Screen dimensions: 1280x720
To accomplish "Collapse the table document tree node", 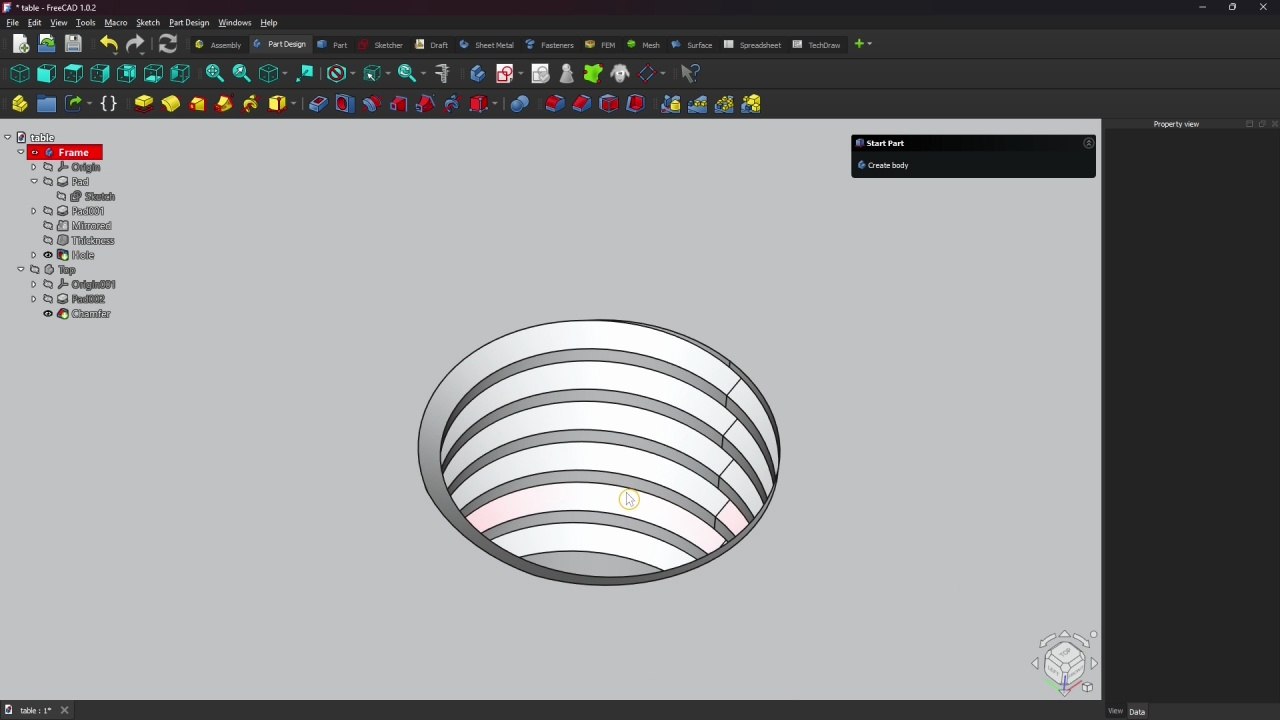I will 7,138.
